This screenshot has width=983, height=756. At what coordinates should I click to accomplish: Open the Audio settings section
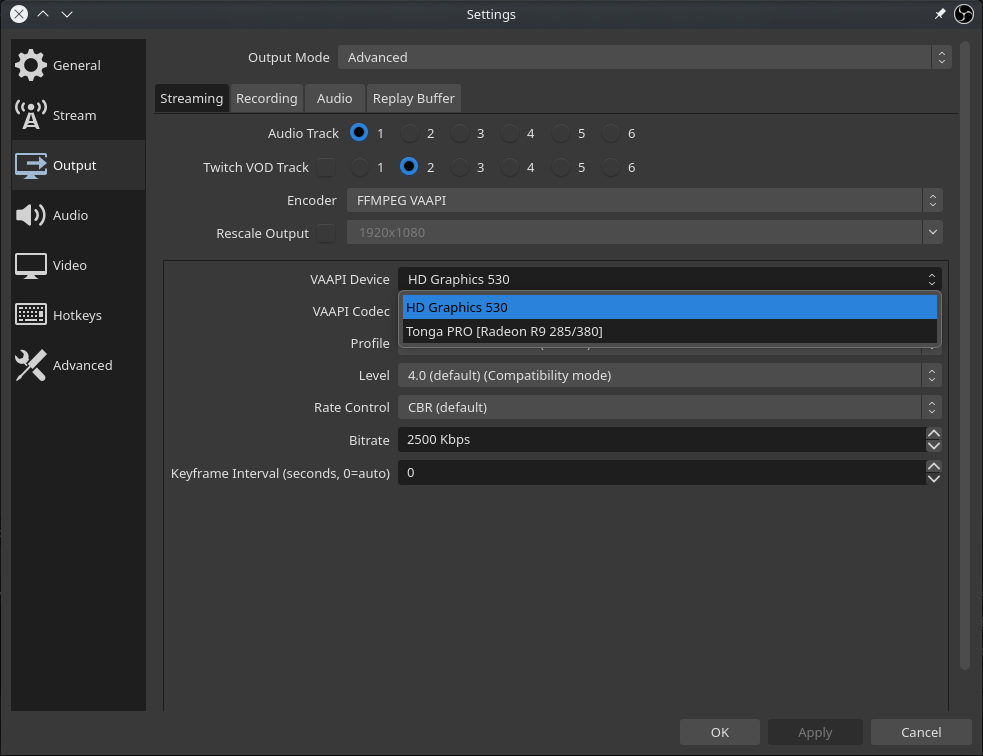(70, 215)
